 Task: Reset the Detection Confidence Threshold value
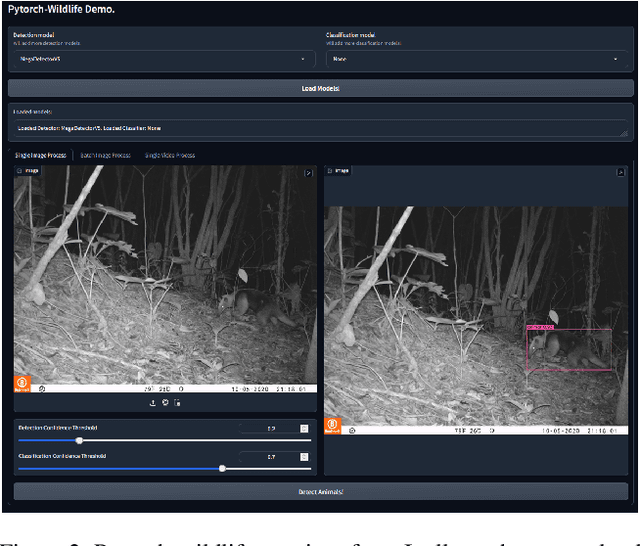click(304, 428)
